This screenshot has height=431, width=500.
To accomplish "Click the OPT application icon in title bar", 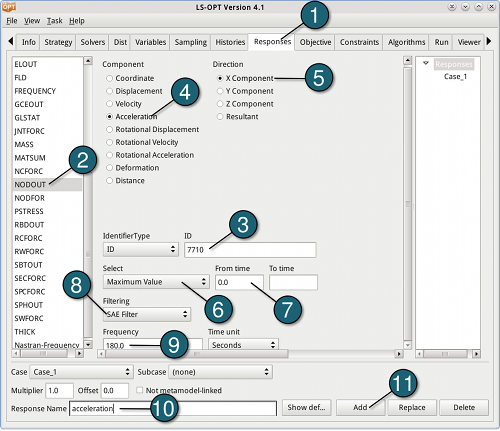I will point(9,7).
